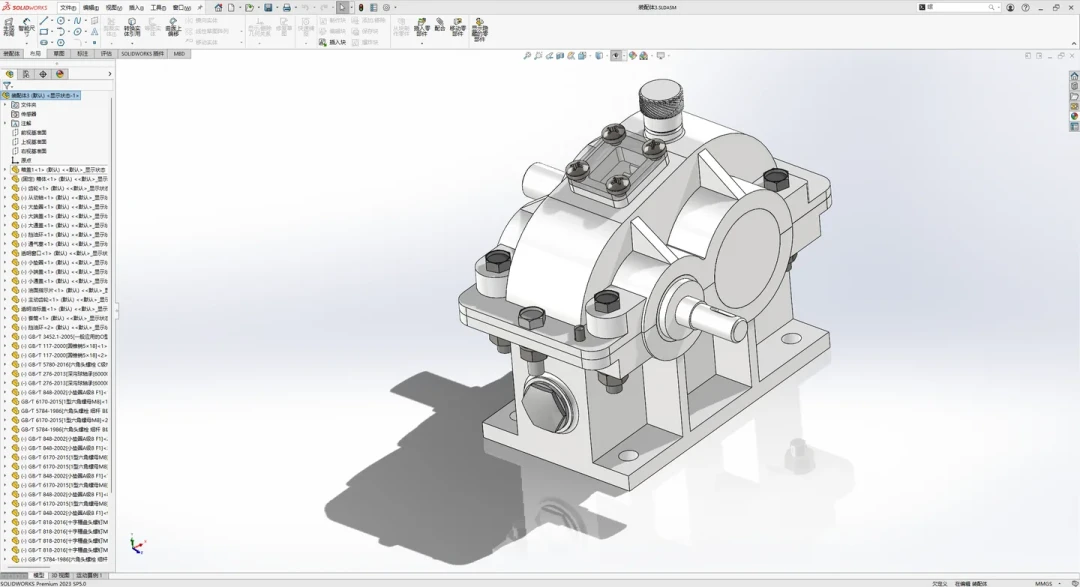Click the Open file folder icon
The height and width of the screenshot is (587, 1080).
tap(249, 8)
